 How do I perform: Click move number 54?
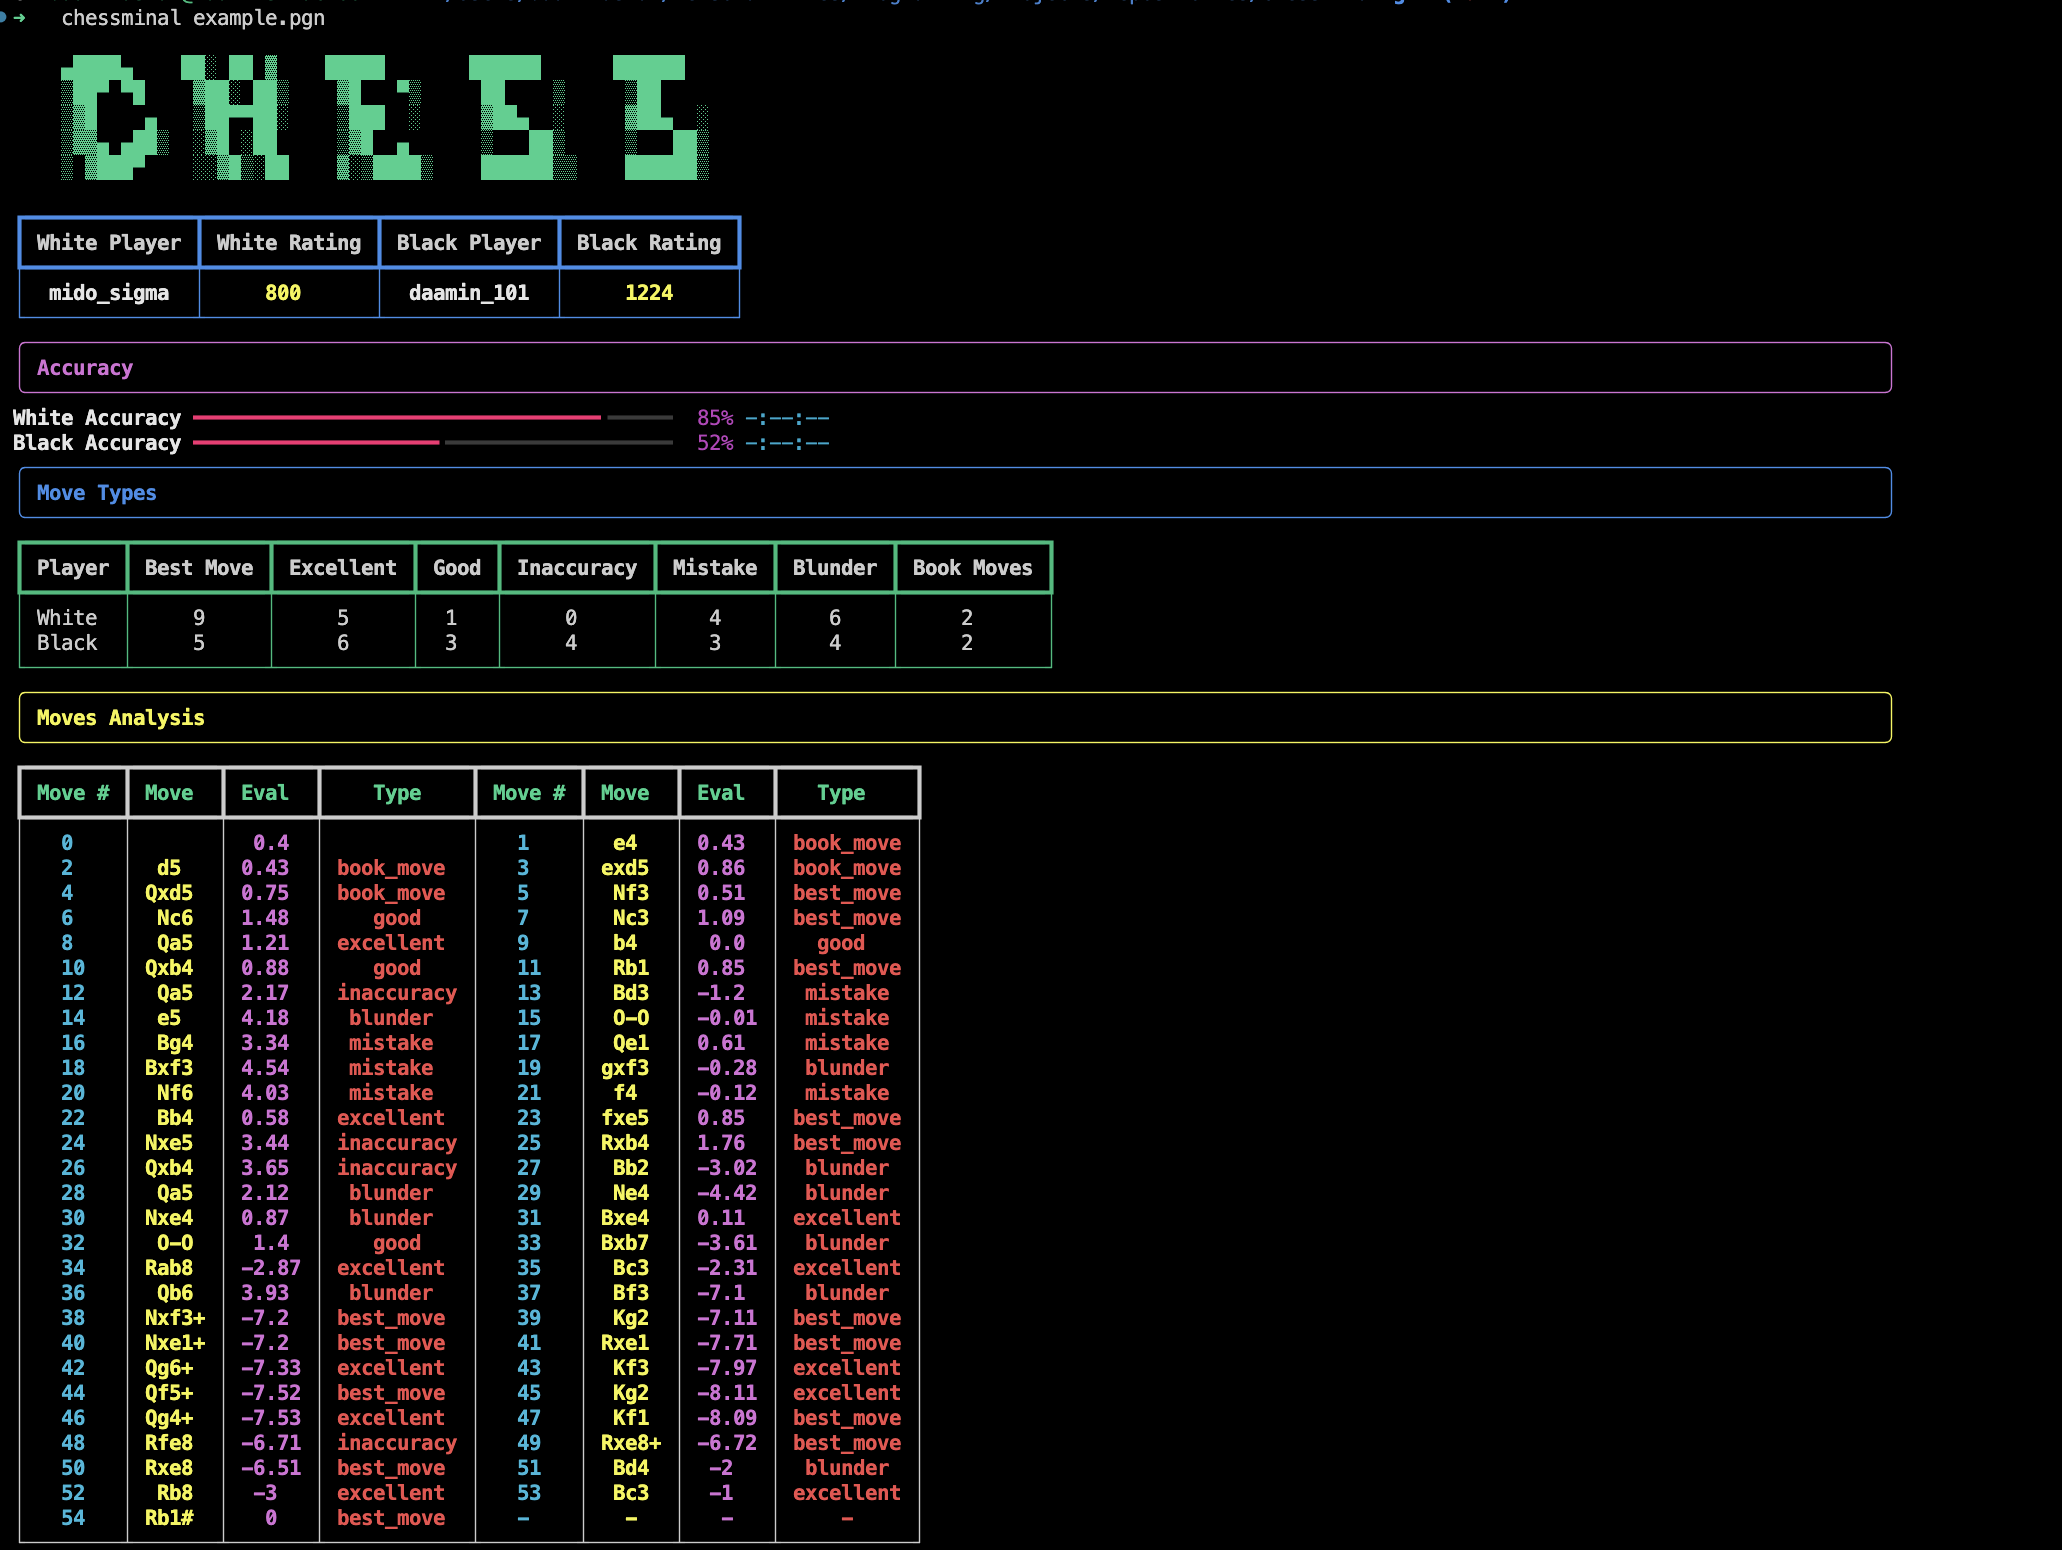73,1518
